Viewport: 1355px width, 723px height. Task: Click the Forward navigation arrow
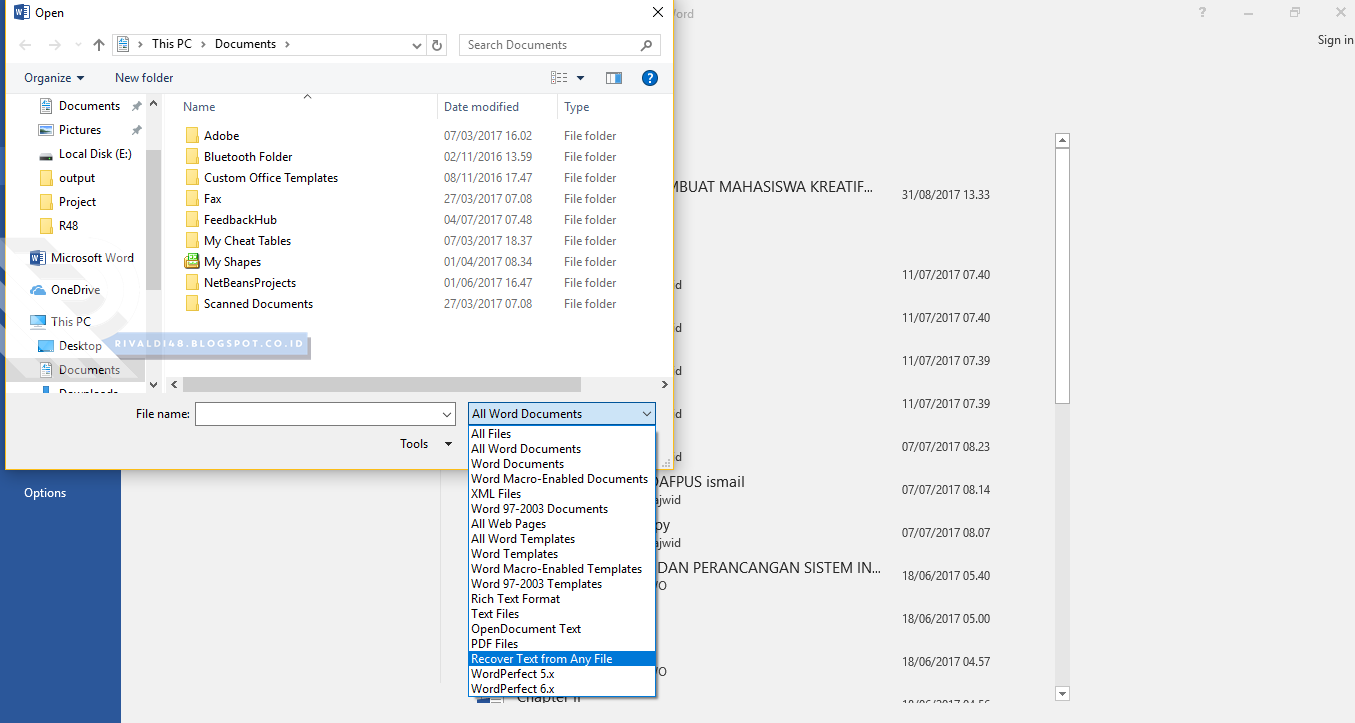tap(55, 45)
